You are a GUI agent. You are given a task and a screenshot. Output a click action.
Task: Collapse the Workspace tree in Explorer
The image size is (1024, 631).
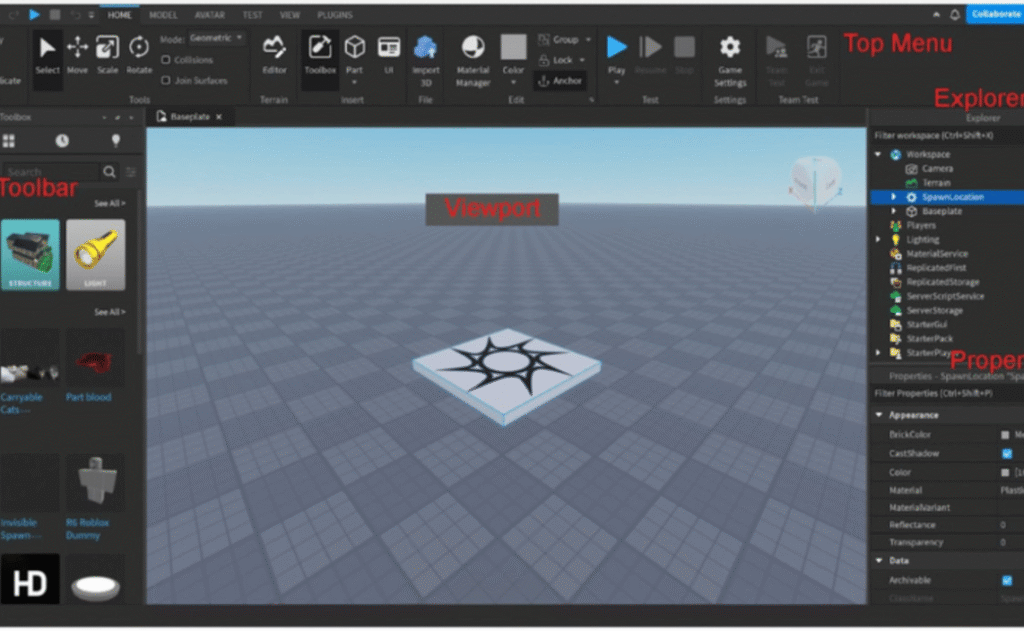pyautogui.click(x=876, y=154)
